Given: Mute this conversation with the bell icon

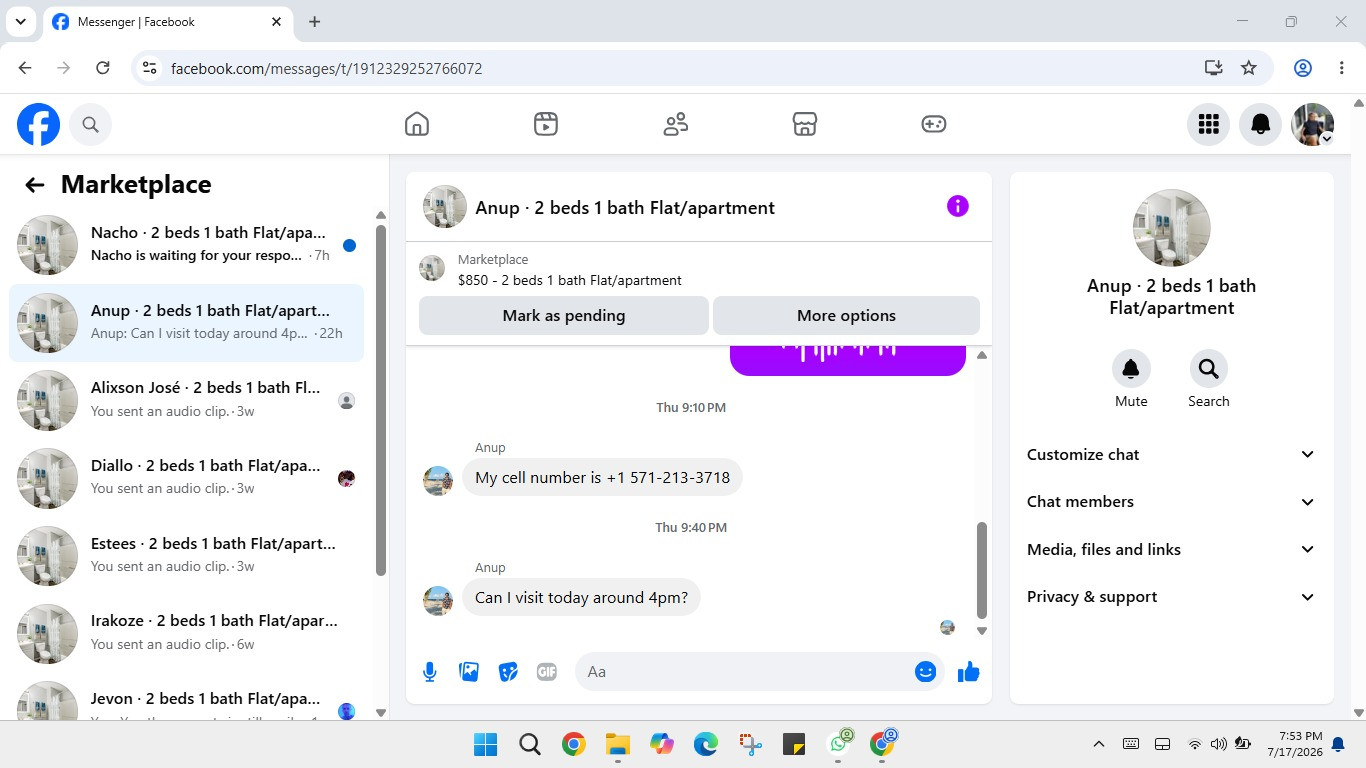Looking at the screenshot, I should point(1131,369).
